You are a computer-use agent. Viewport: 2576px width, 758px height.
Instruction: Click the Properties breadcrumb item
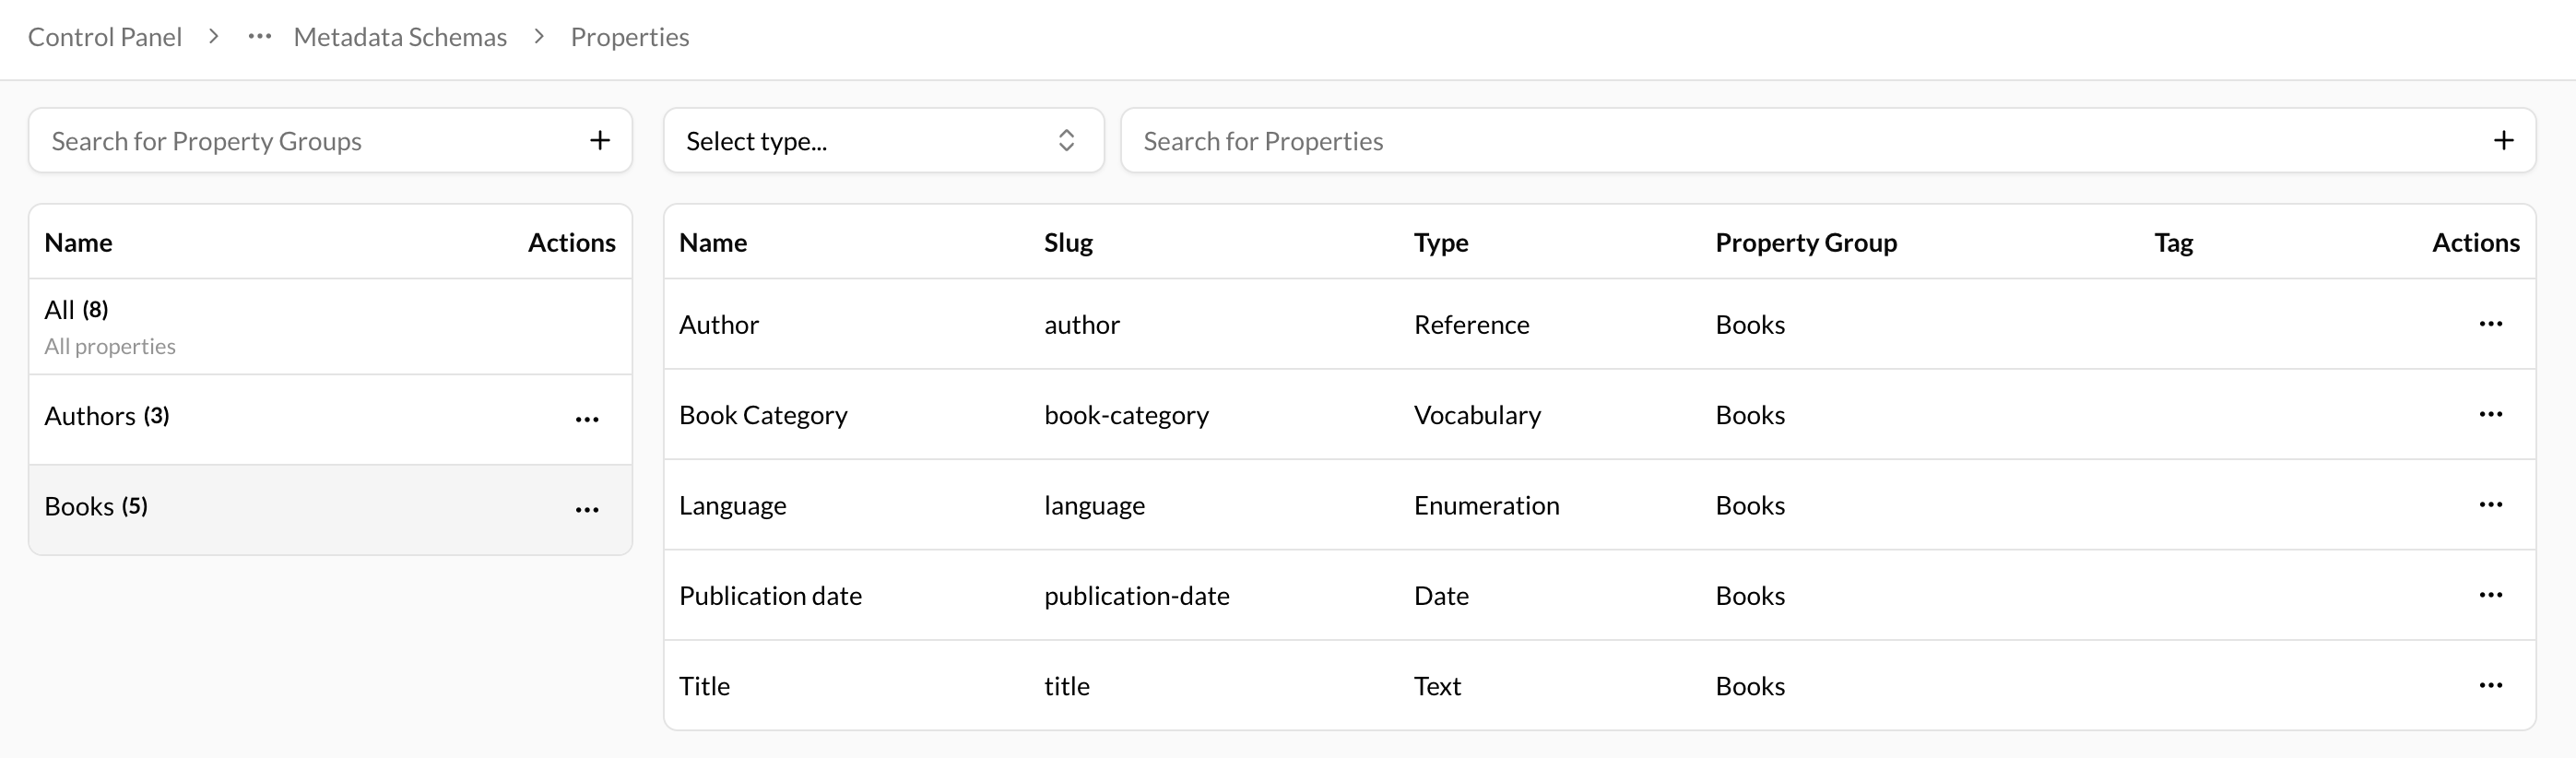(629, 37)
